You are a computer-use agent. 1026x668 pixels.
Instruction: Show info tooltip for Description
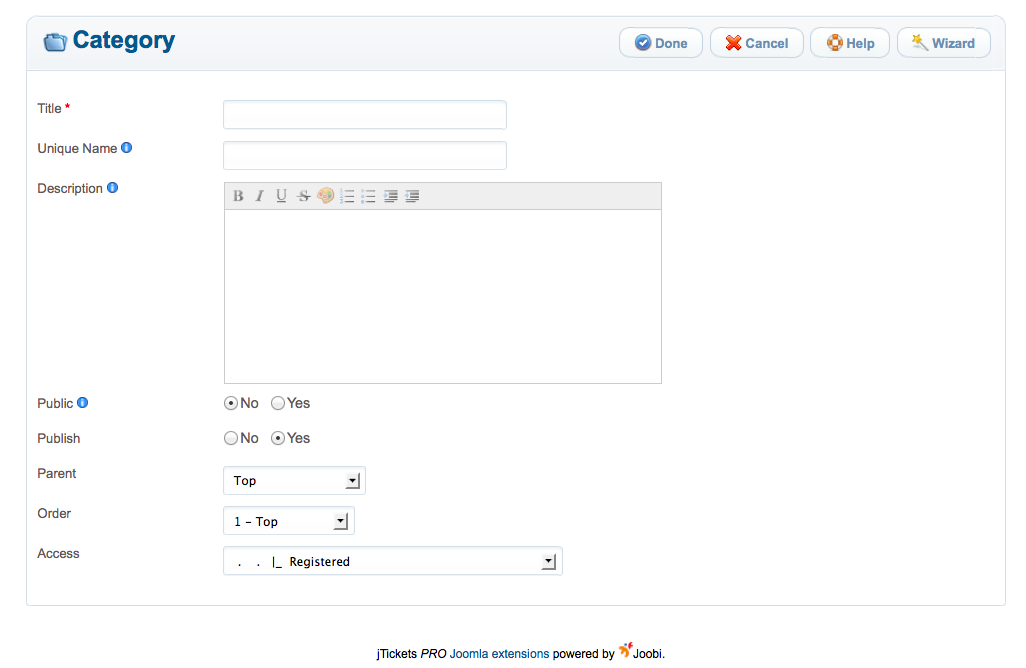pyautogui.click(x=113, y=188)
